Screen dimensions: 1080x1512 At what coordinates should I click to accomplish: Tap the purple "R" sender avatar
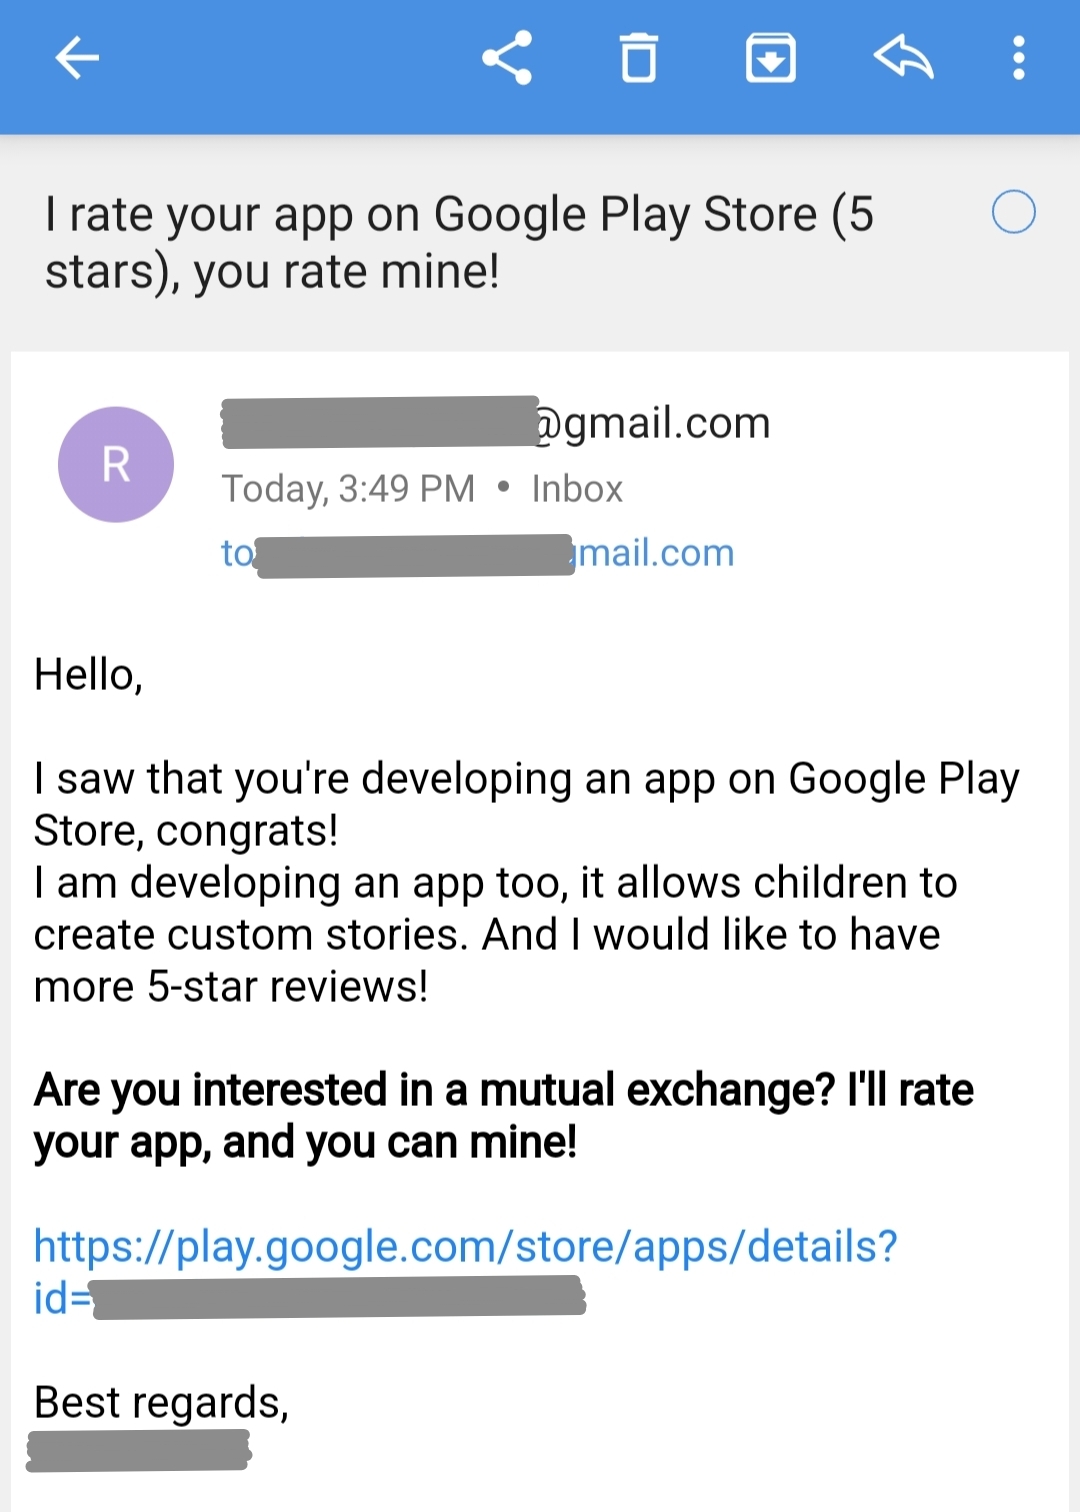click(x=116, y=464)
